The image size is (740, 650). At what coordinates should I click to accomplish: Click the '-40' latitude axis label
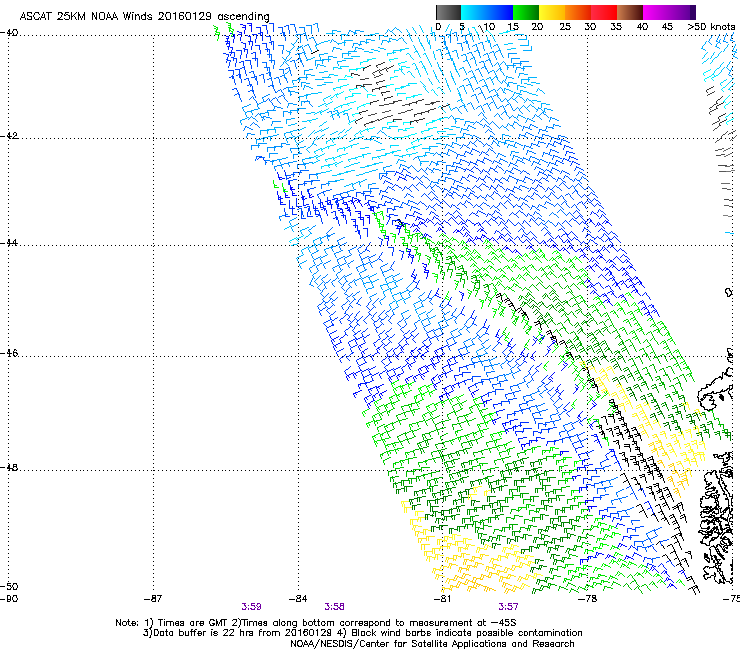point(9,33)
